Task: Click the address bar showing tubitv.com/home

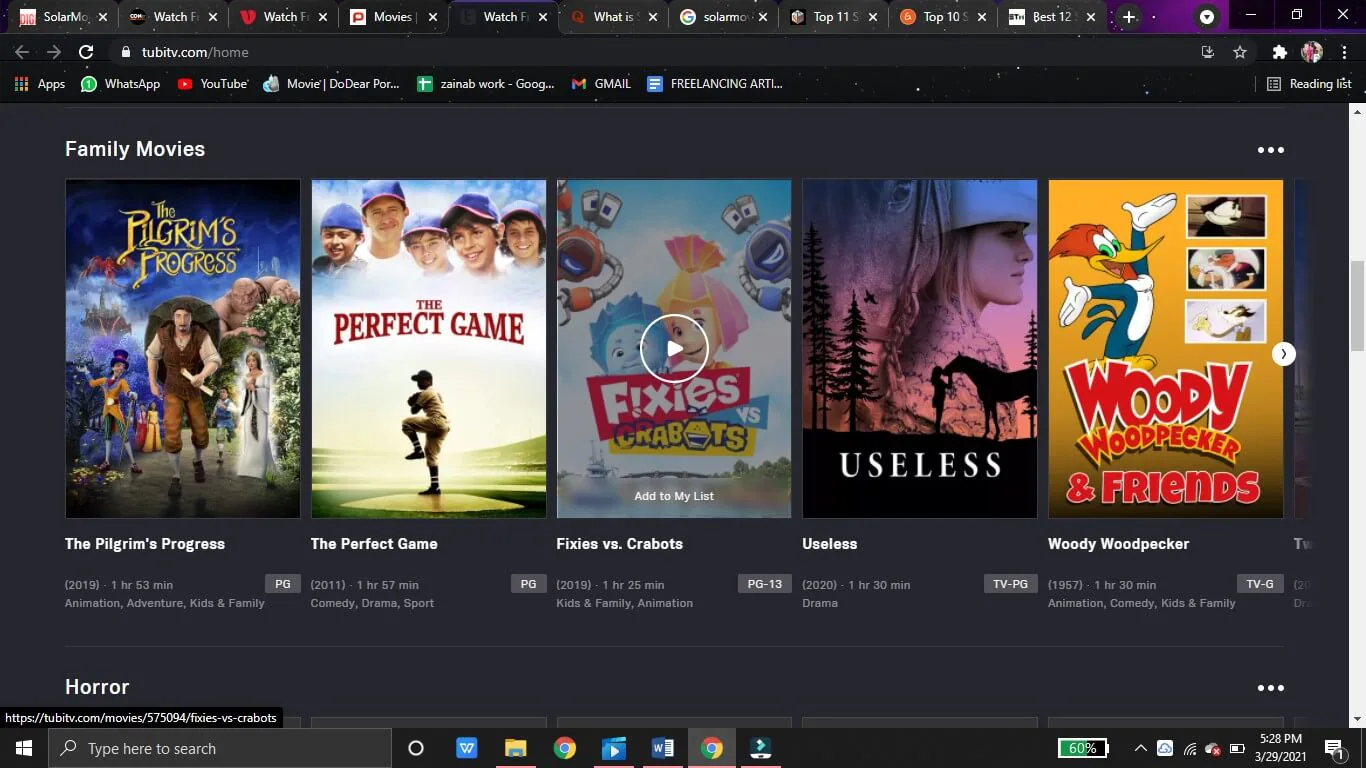Action: (650, 52)
